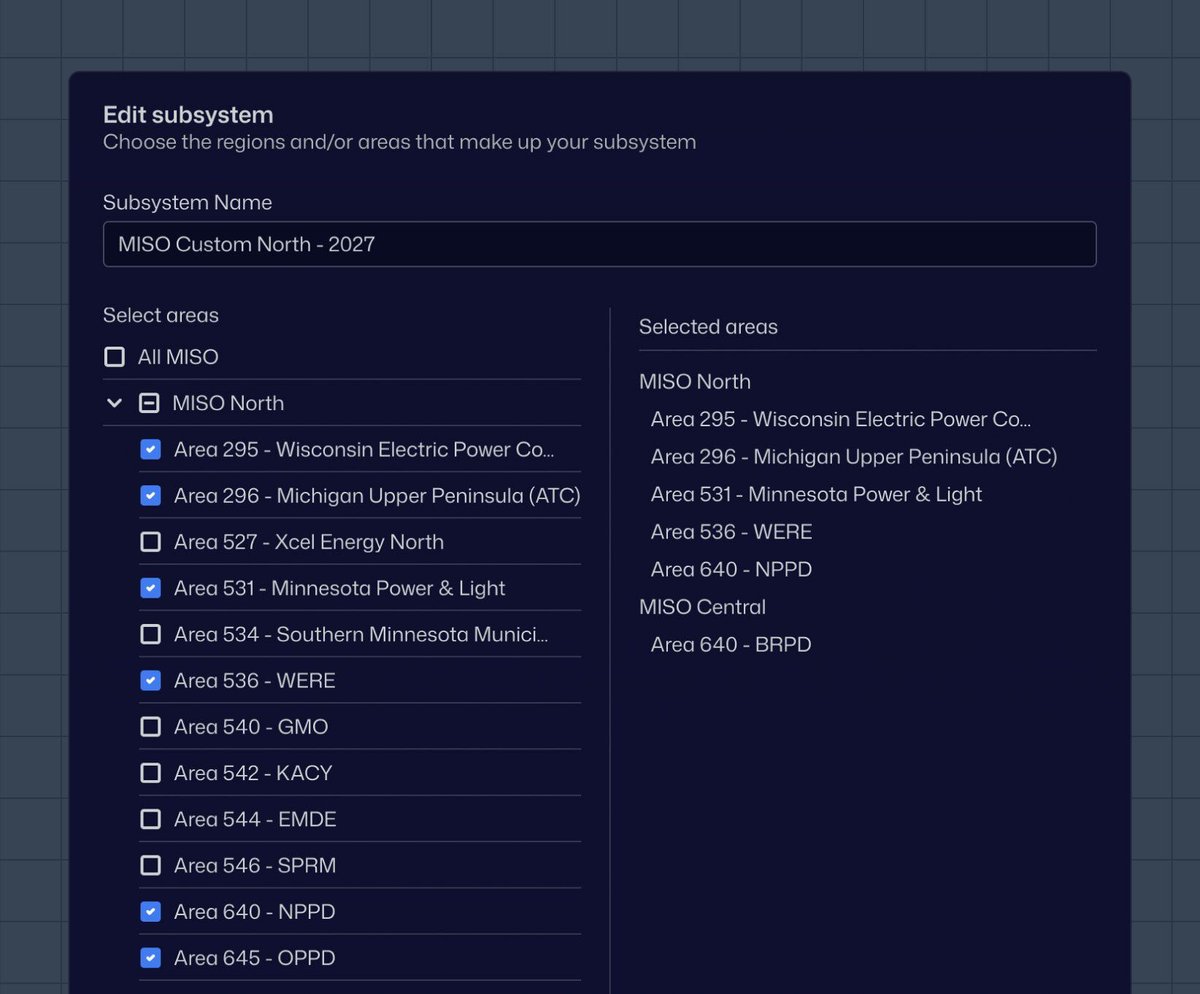This screenshot has height=994, width=1200.
Task: Check Area 534 Southern Minnesota Municipal checkbox
Action: coord(150,634)
